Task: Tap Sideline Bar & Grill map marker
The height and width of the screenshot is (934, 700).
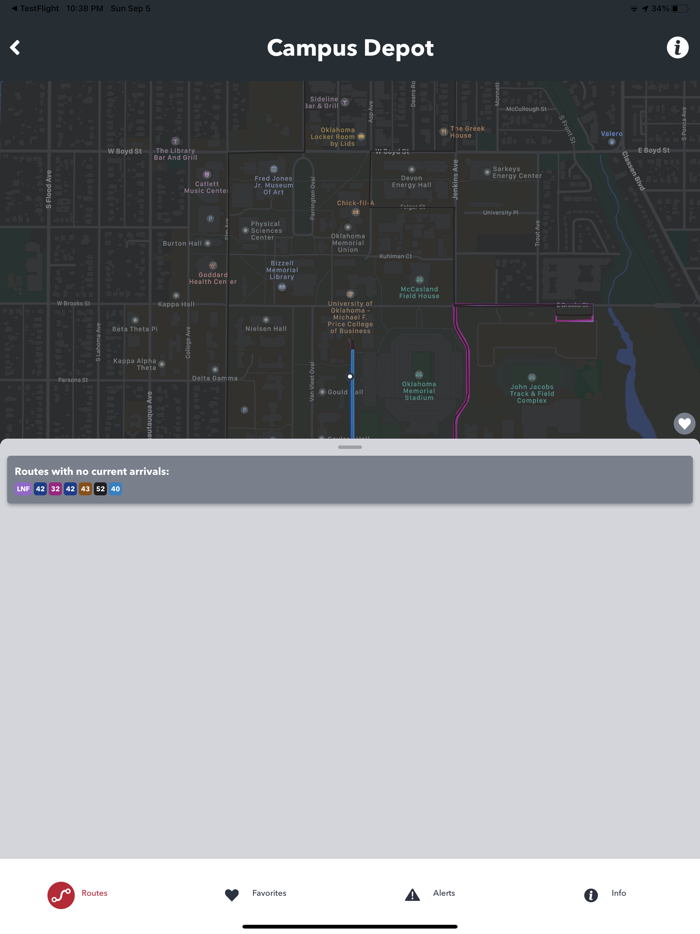Action: tap(344, 102)
